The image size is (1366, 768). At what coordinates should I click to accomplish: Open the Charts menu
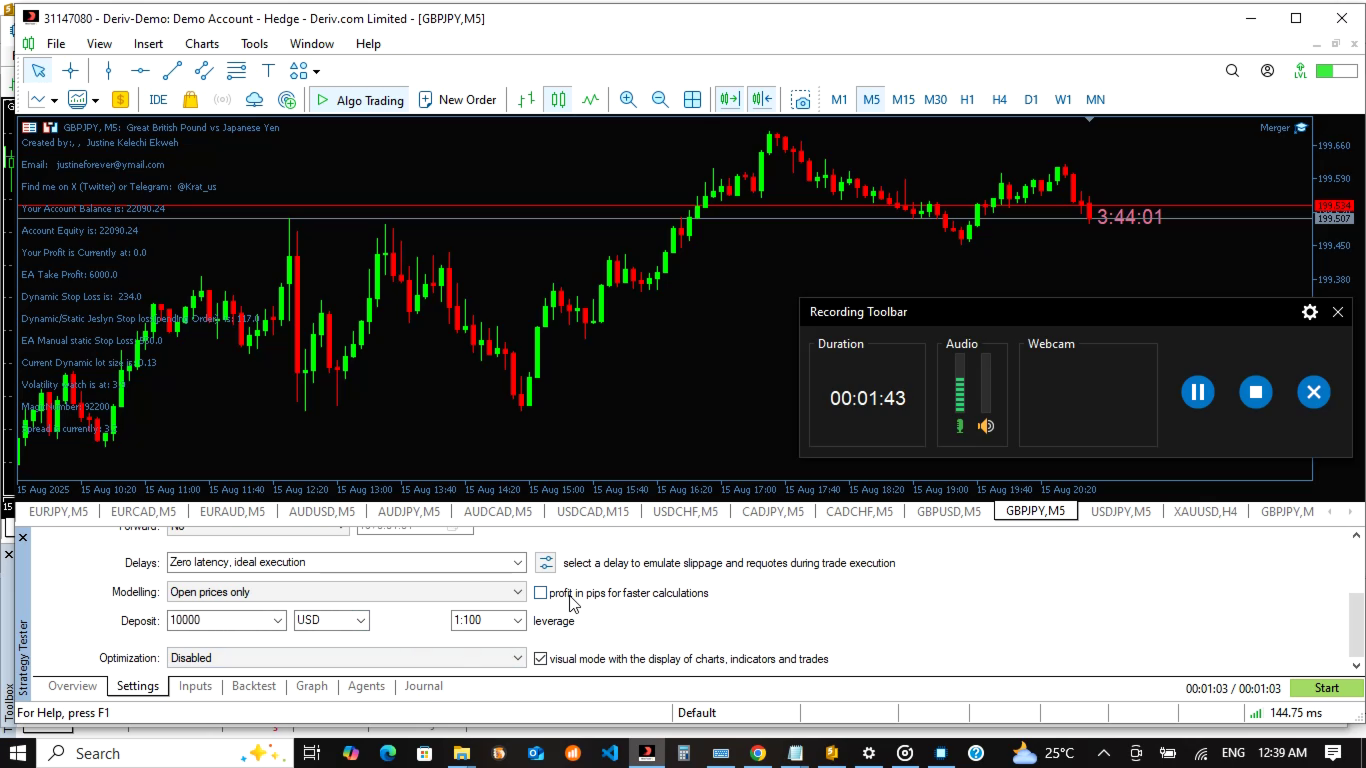(x=202, y=44)
